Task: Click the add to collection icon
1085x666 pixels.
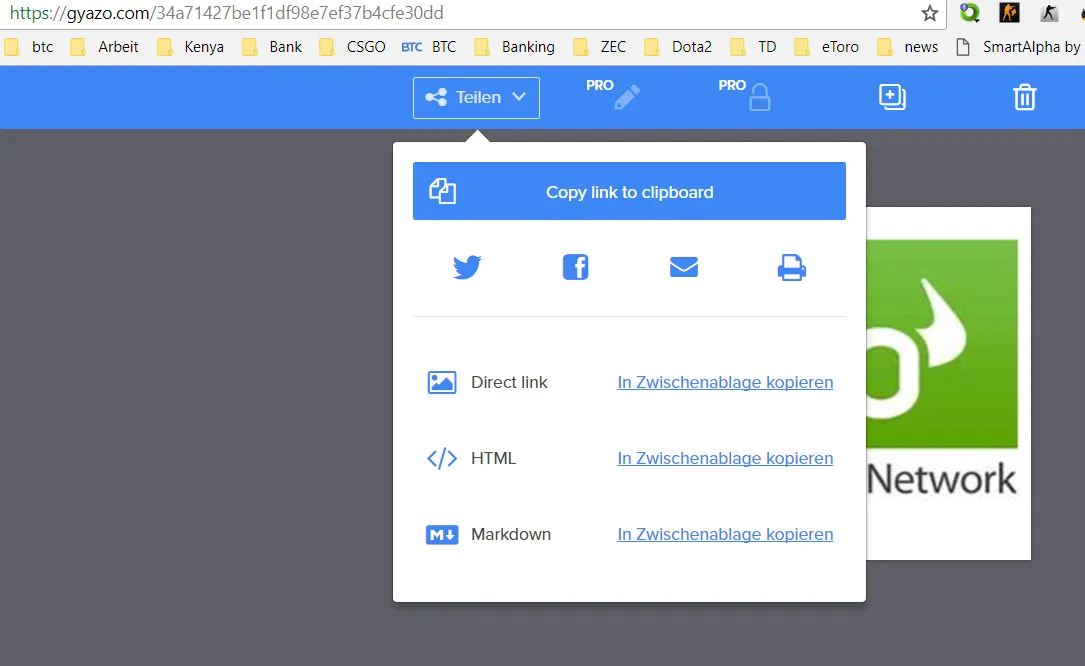Action: pyautogui.click(x=892, y=97)
